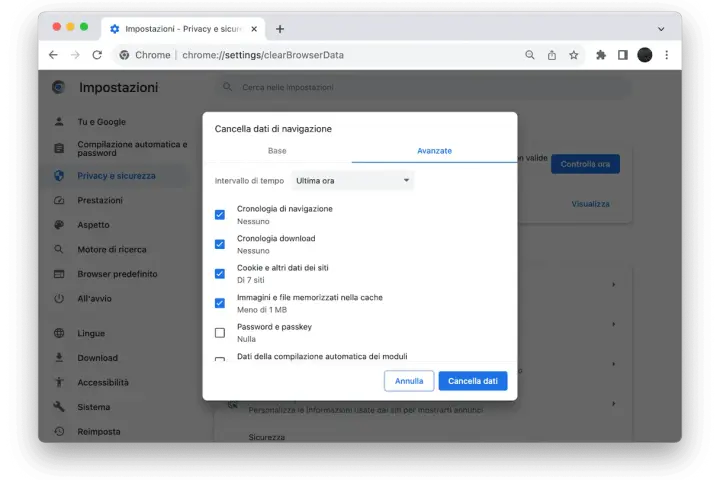Open Aspetto settings section
720x480 pixels.
coord(93,225)
